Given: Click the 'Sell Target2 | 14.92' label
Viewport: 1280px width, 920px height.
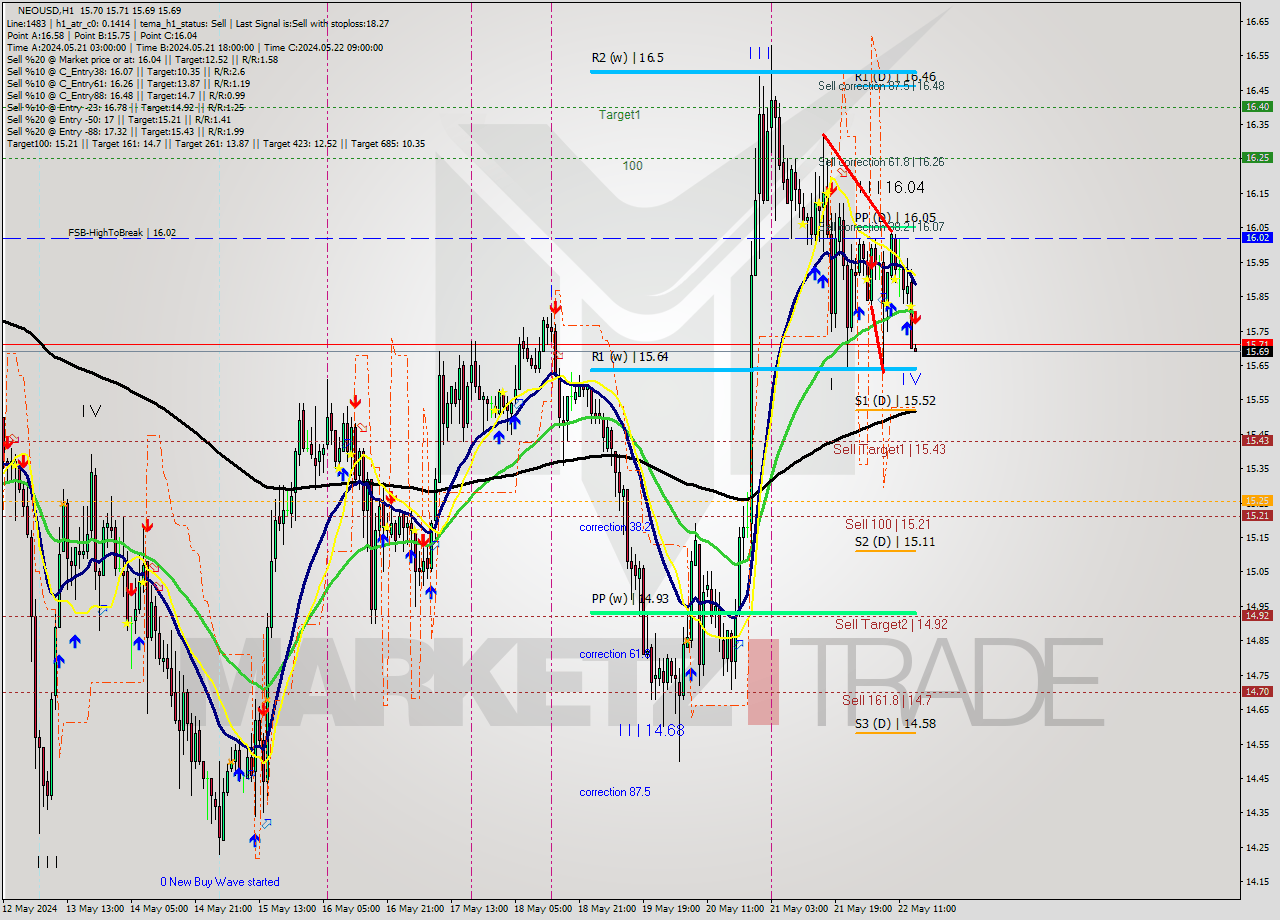Looking at the screenshot, I should coord(891,624).
